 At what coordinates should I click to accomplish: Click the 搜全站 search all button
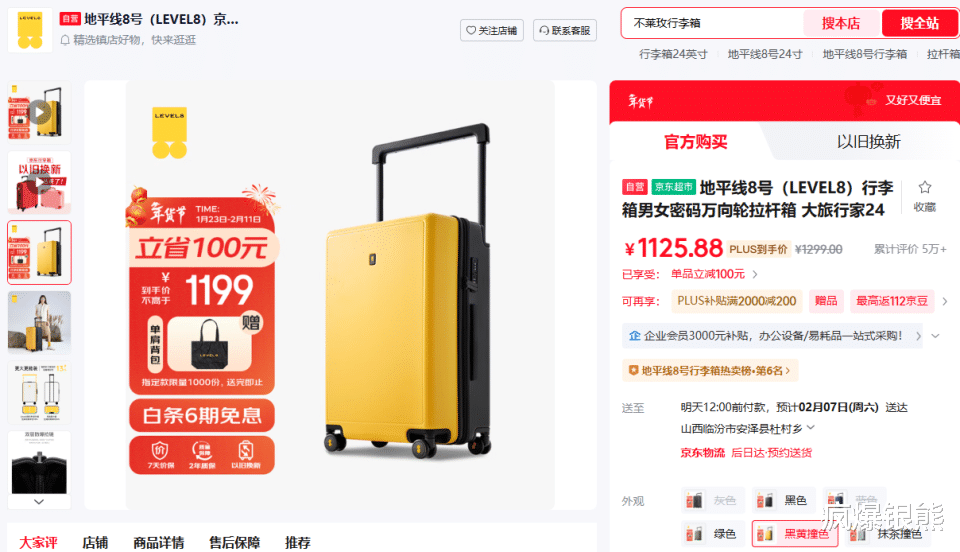point(919,23)
